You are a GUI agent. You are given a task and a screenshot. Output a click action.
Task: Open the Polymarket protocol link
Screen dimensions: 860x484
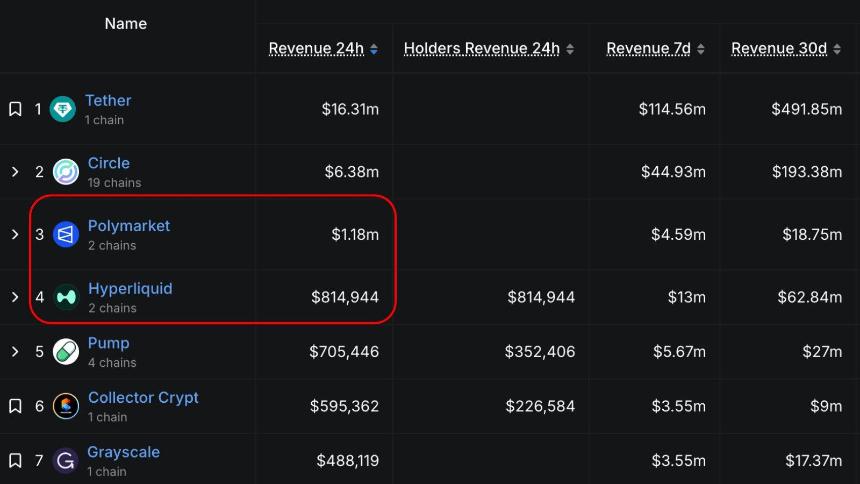tap(129, 226)
